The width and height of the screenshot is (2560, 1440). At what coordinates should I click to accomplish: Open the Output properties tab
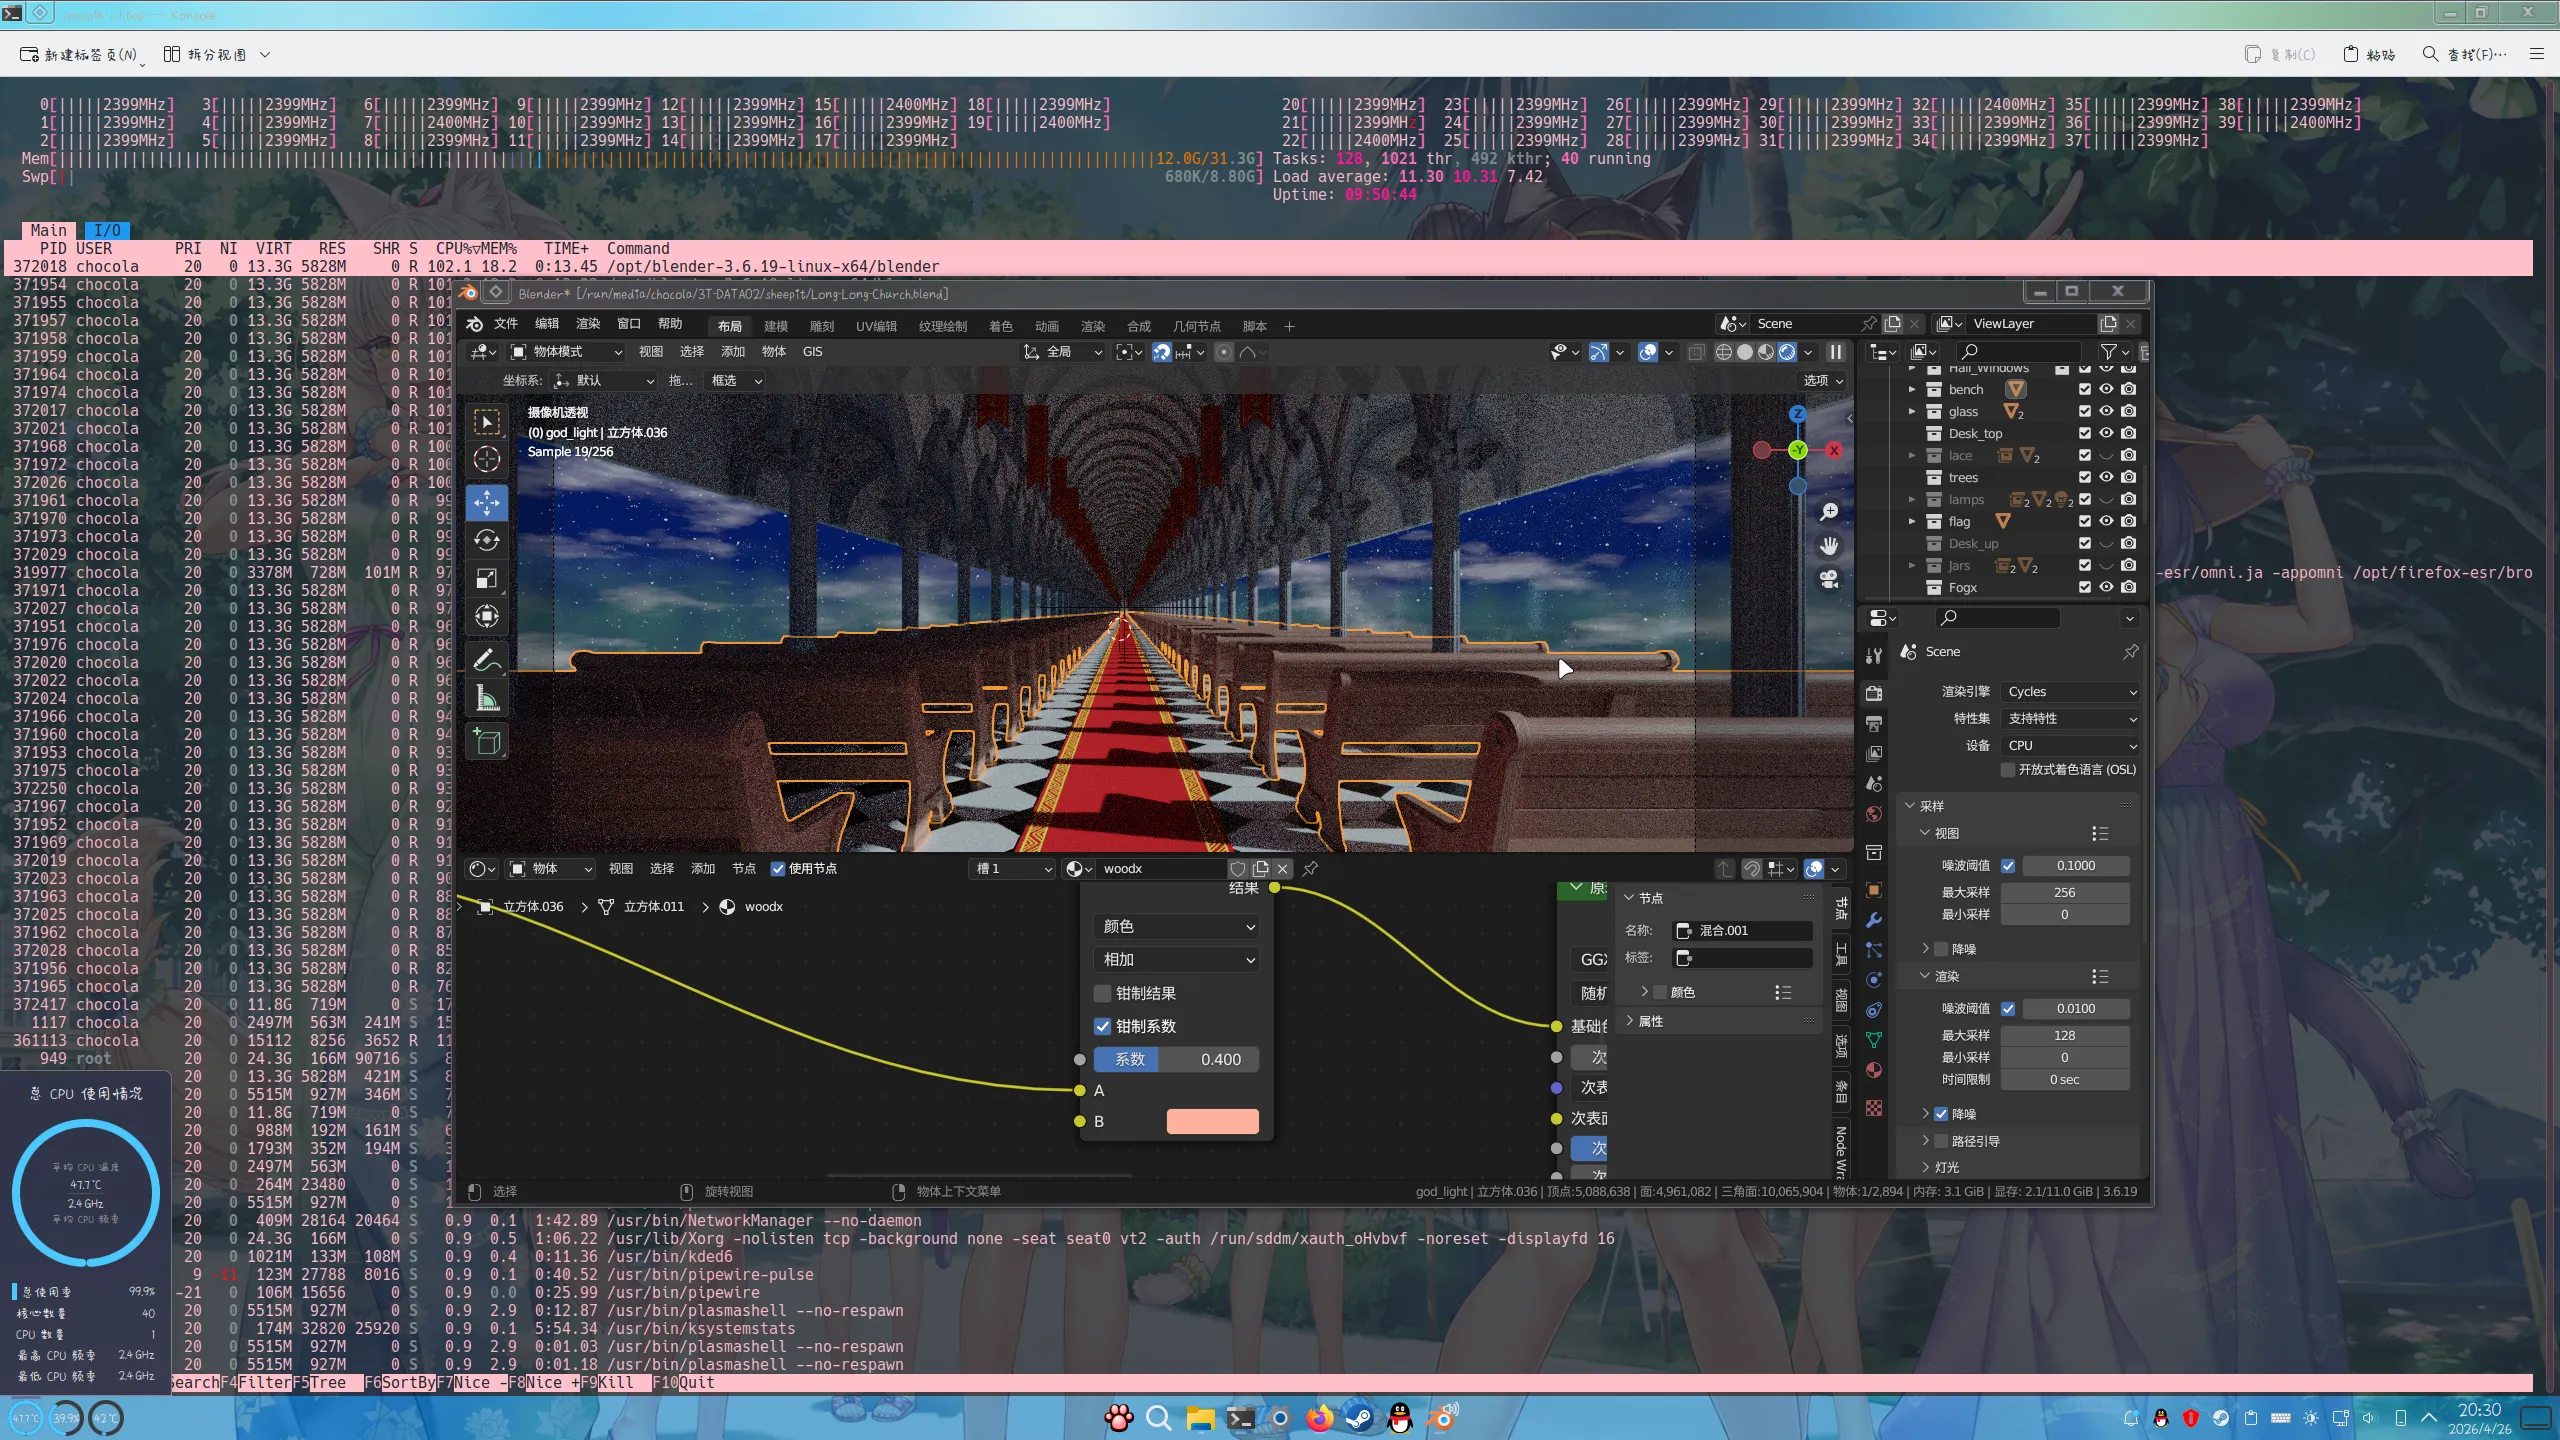(1874, 724)
